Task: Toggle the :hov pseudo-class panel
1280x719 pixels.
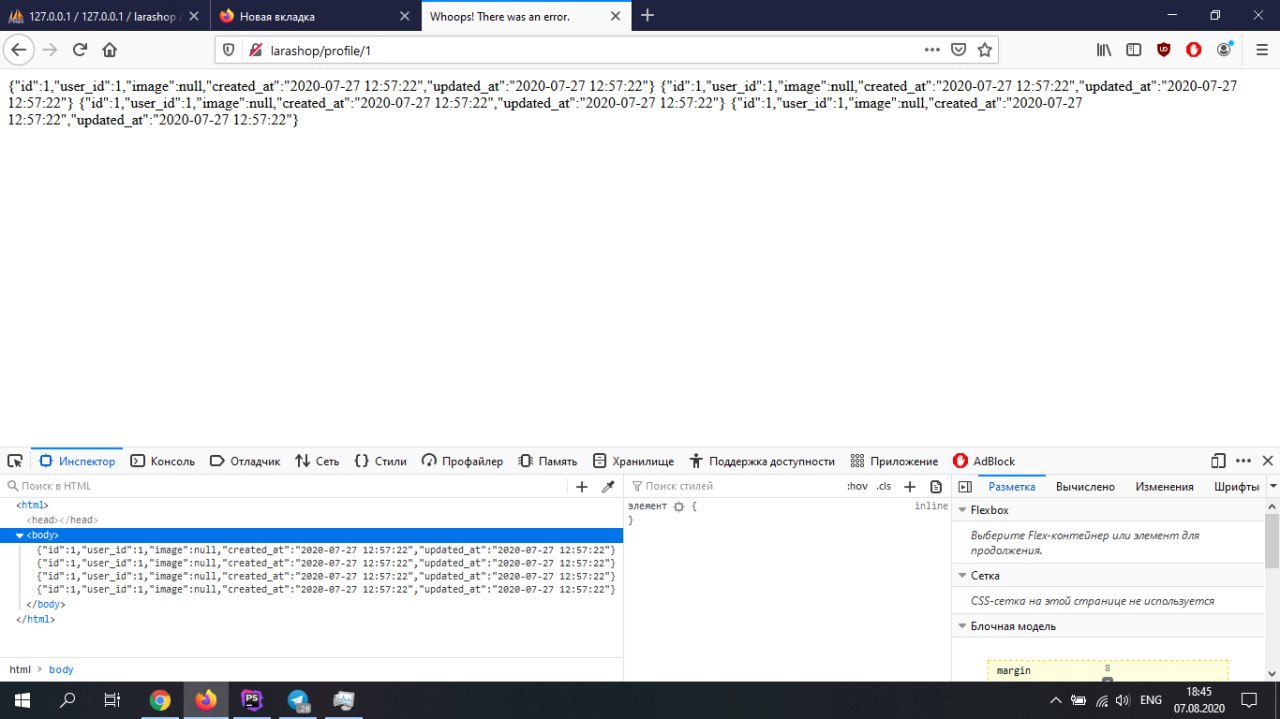Action: point(857,486)
